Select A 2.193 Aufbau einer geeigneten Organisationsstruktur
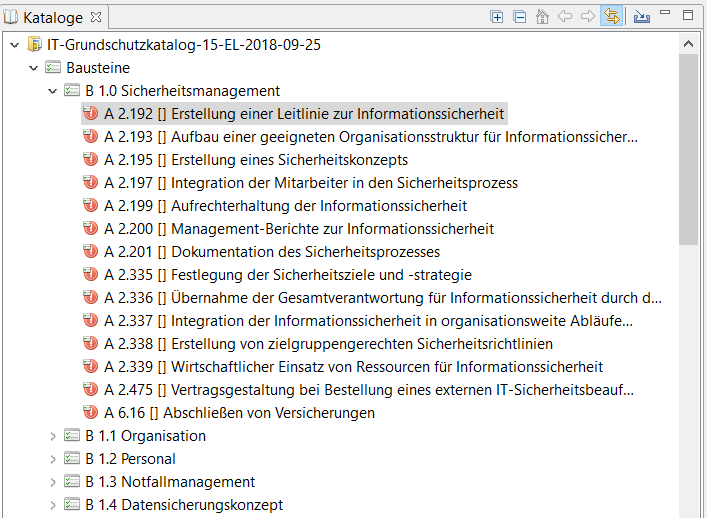This screenshot has width=707, height=518. 371,137
